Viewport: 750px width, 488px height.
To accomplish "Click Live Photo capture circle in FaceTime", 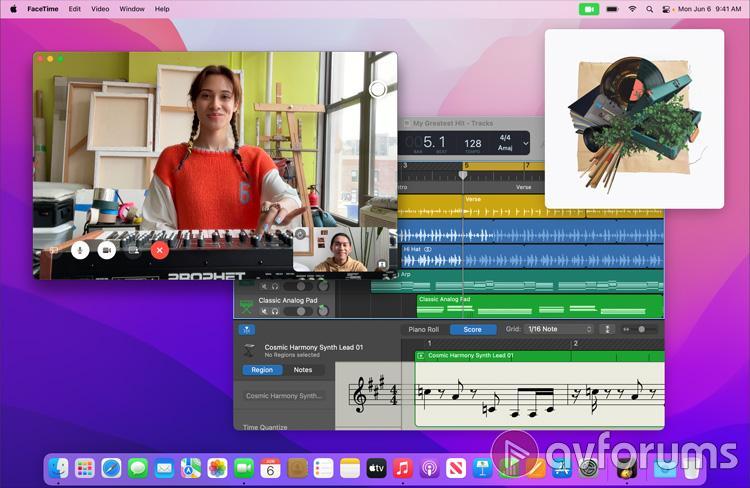I will (378, 89).
